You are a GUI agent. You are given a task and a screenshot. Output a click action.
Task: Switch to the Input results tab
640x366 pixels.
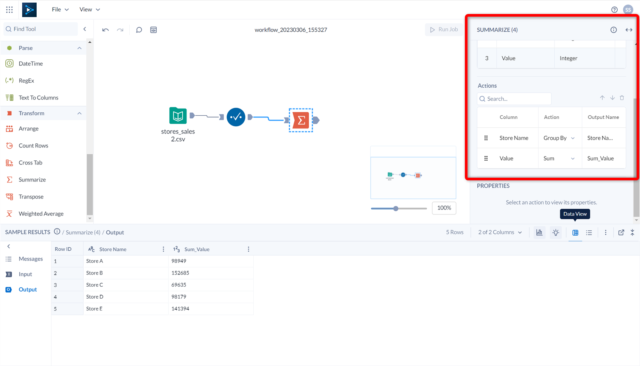point(25,274)
